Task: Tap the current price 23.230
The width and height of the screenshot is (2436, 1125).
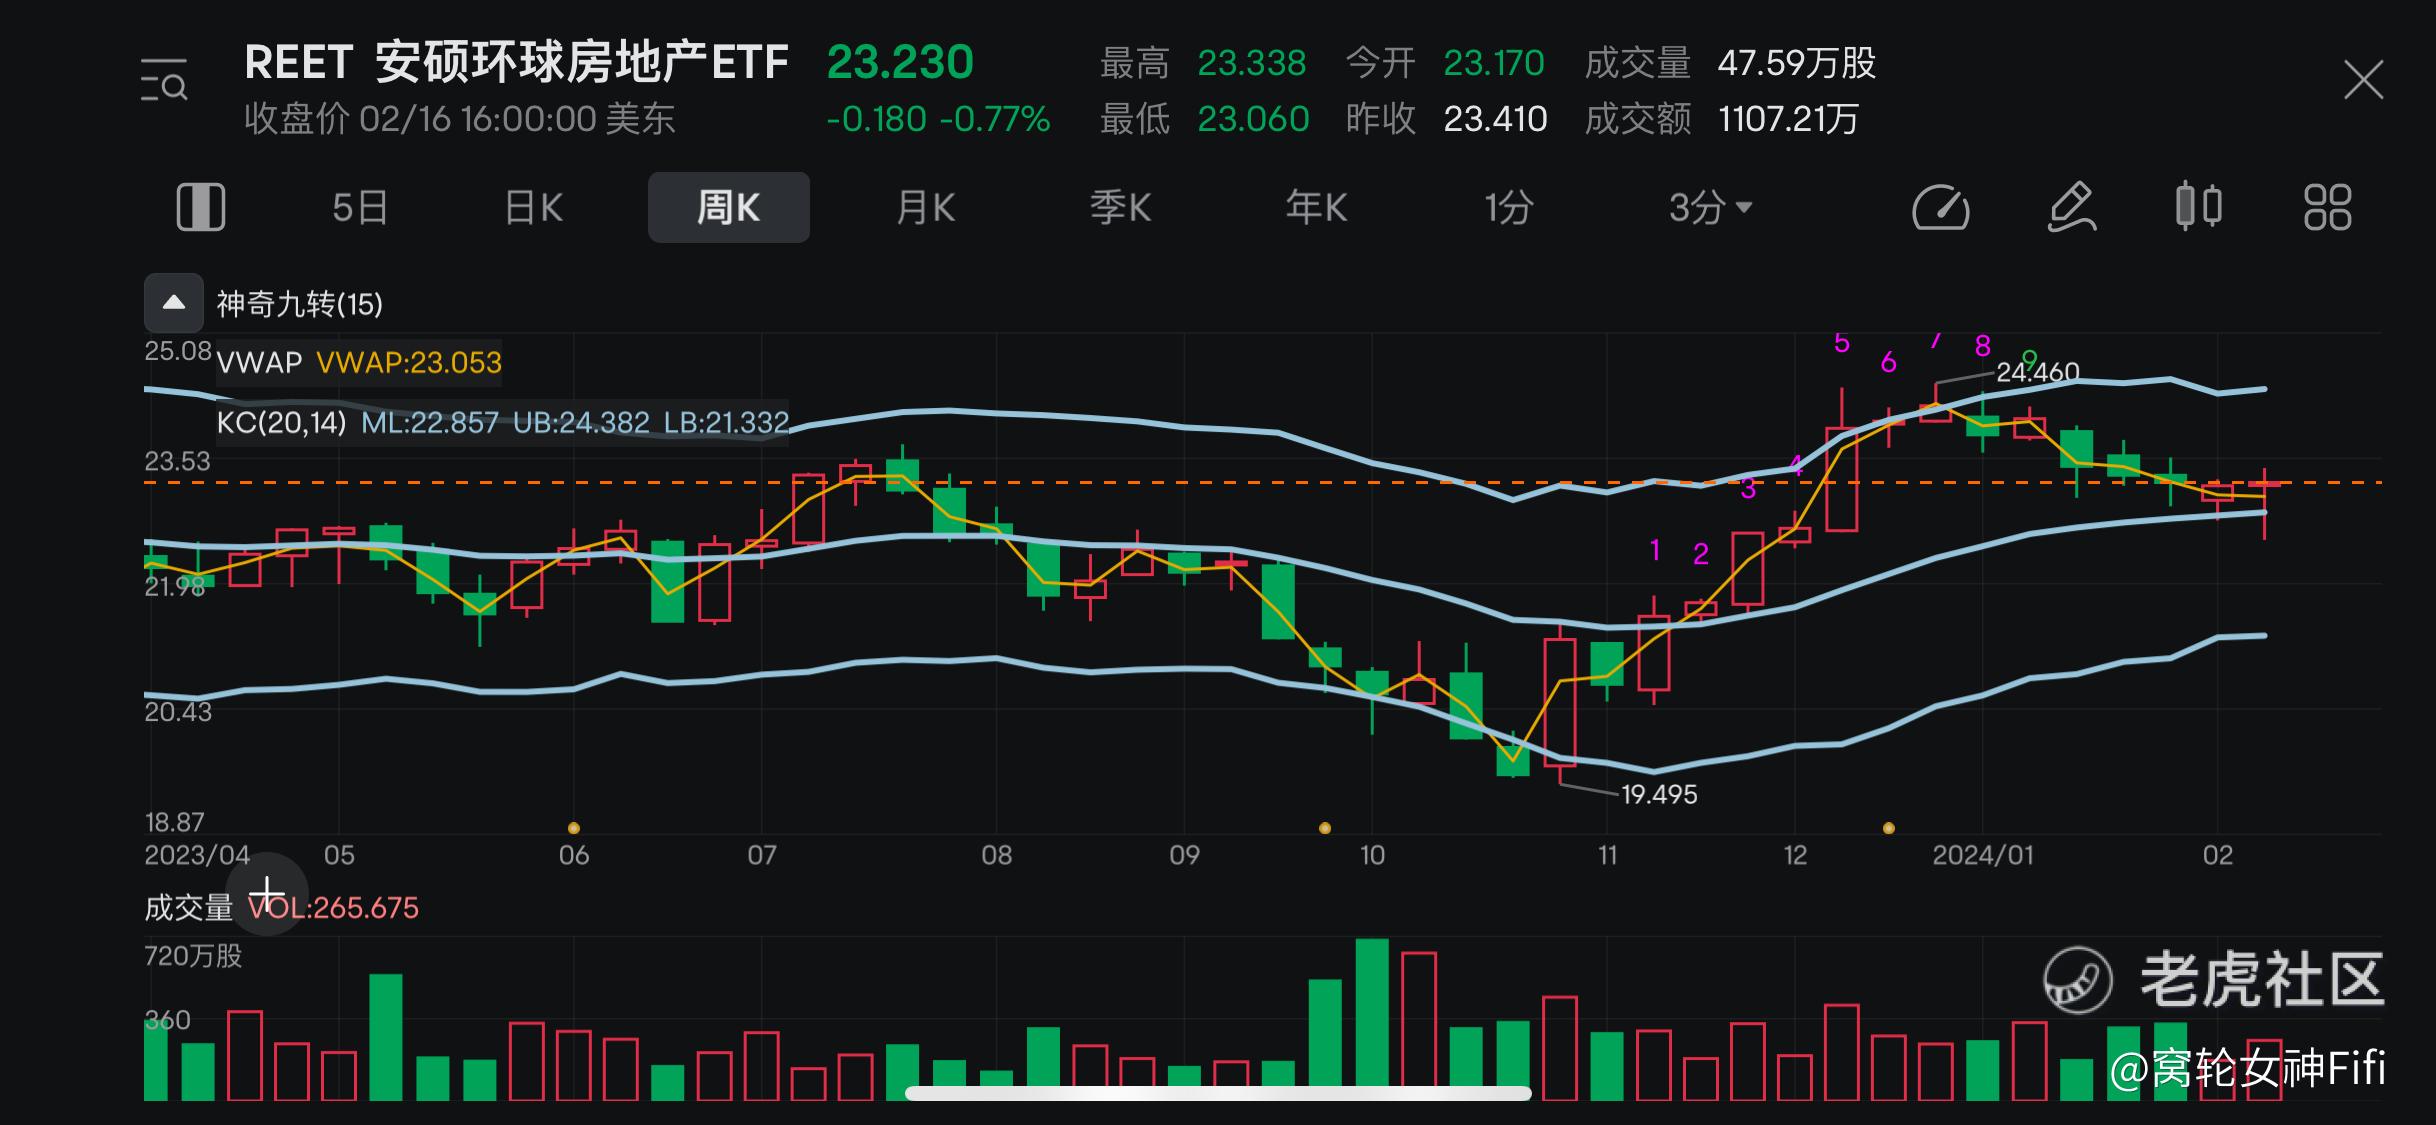Action: (900, 62)
